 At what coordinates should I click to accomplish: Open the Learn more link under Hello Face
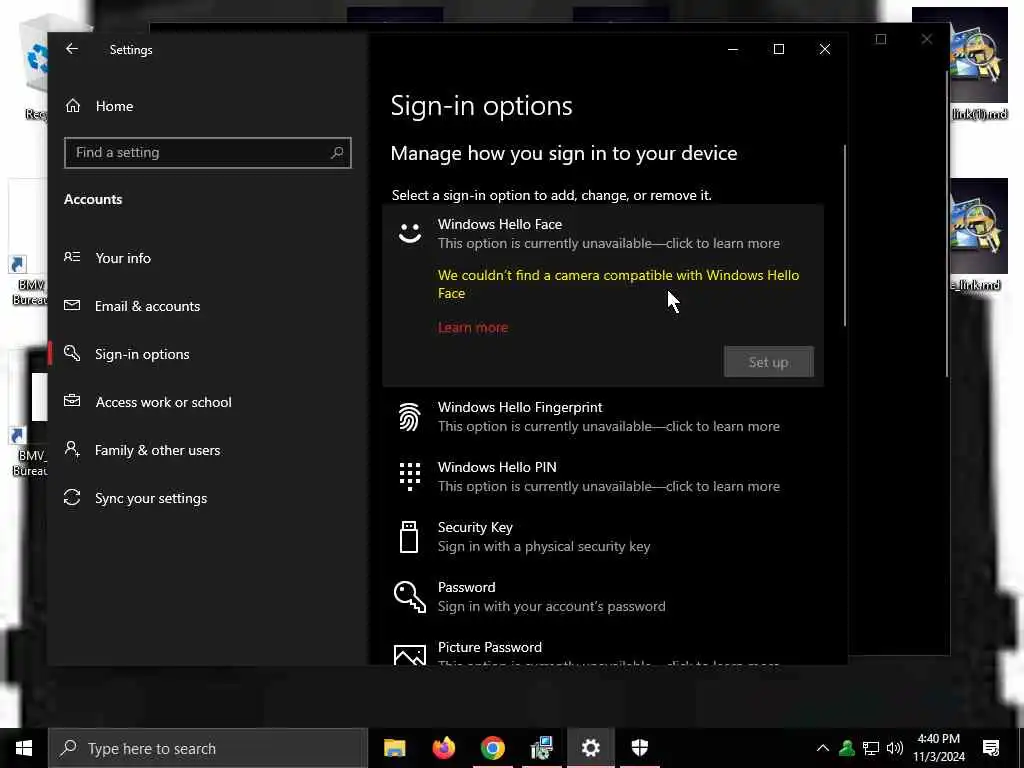[x=473, y=327]
